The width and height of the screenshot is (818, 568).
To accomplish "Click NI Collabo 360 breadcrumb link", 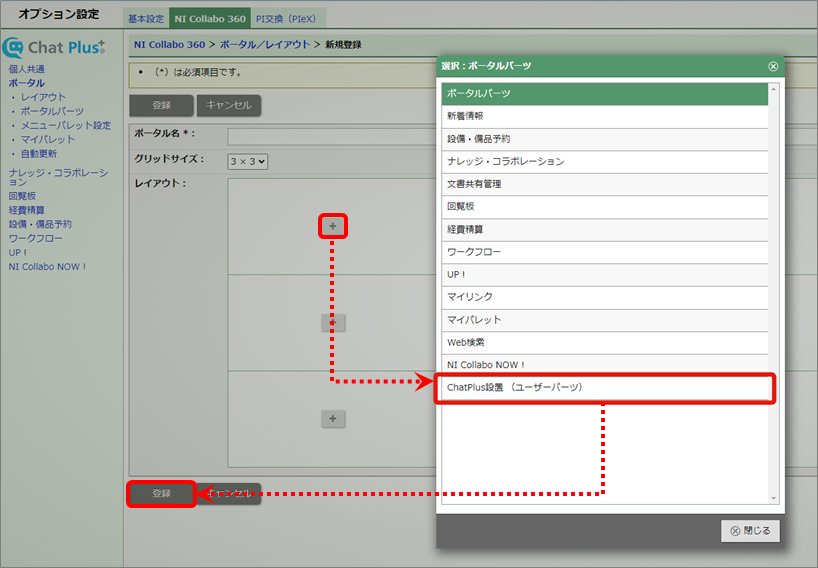I will [169, 45].
